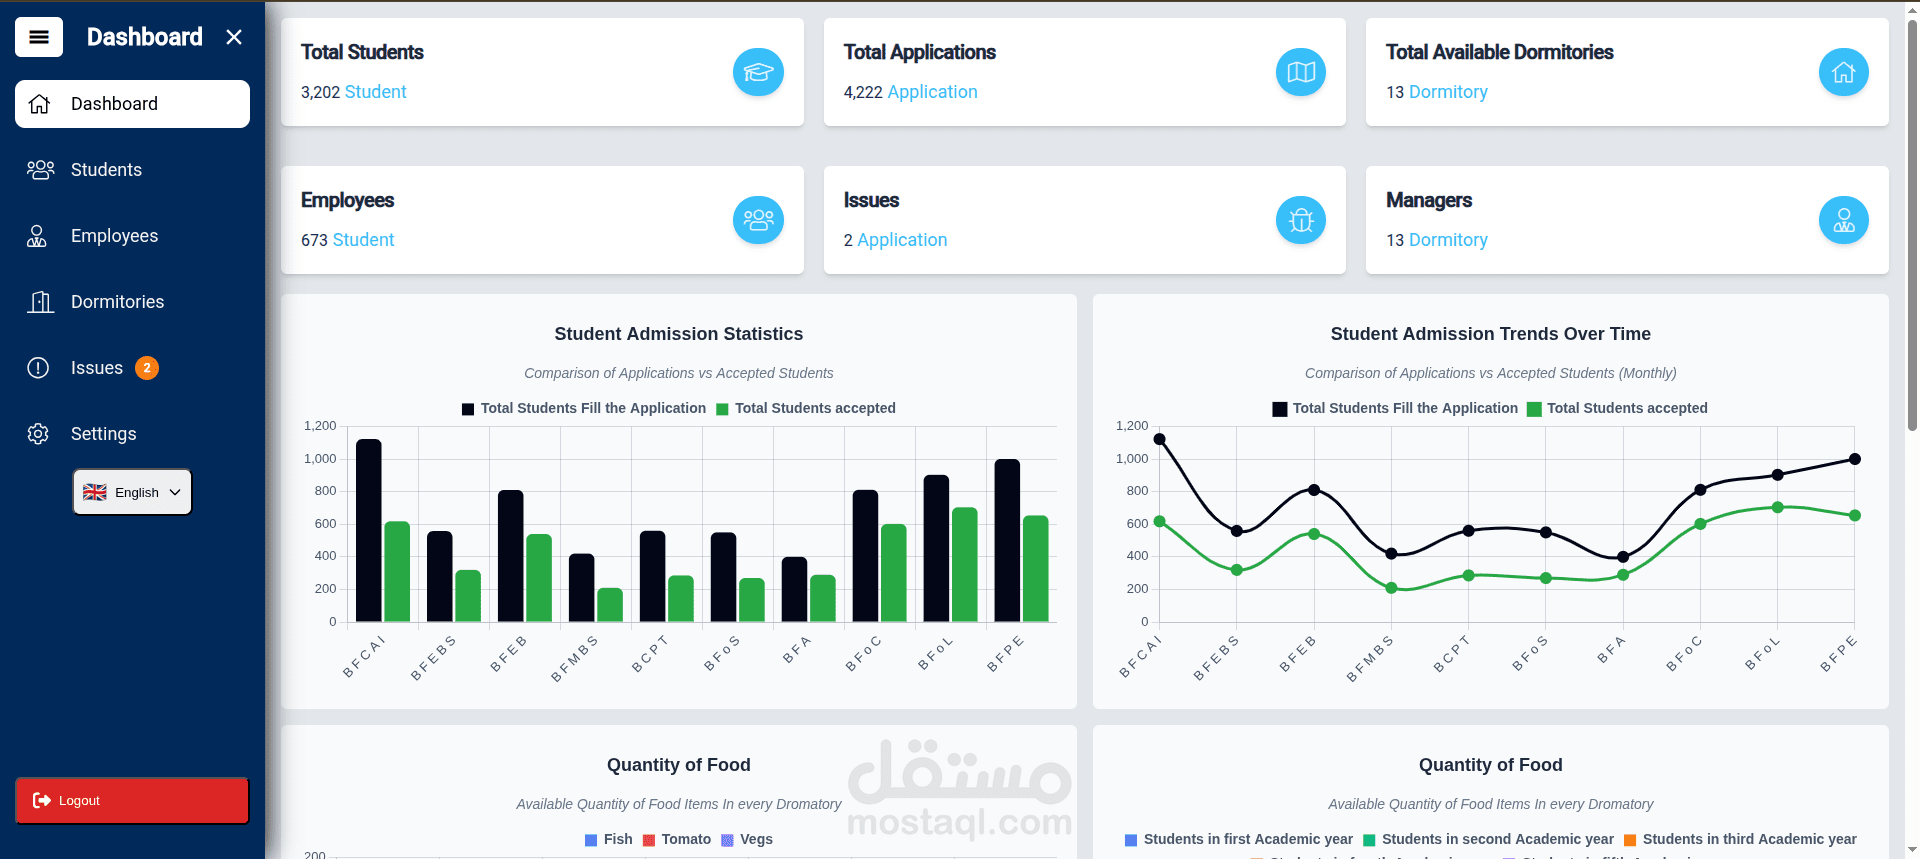Click the Dormitory link under Total Available Dormitories
Viewport: 1920px width, 859px height.
(x=1448, y=92)
